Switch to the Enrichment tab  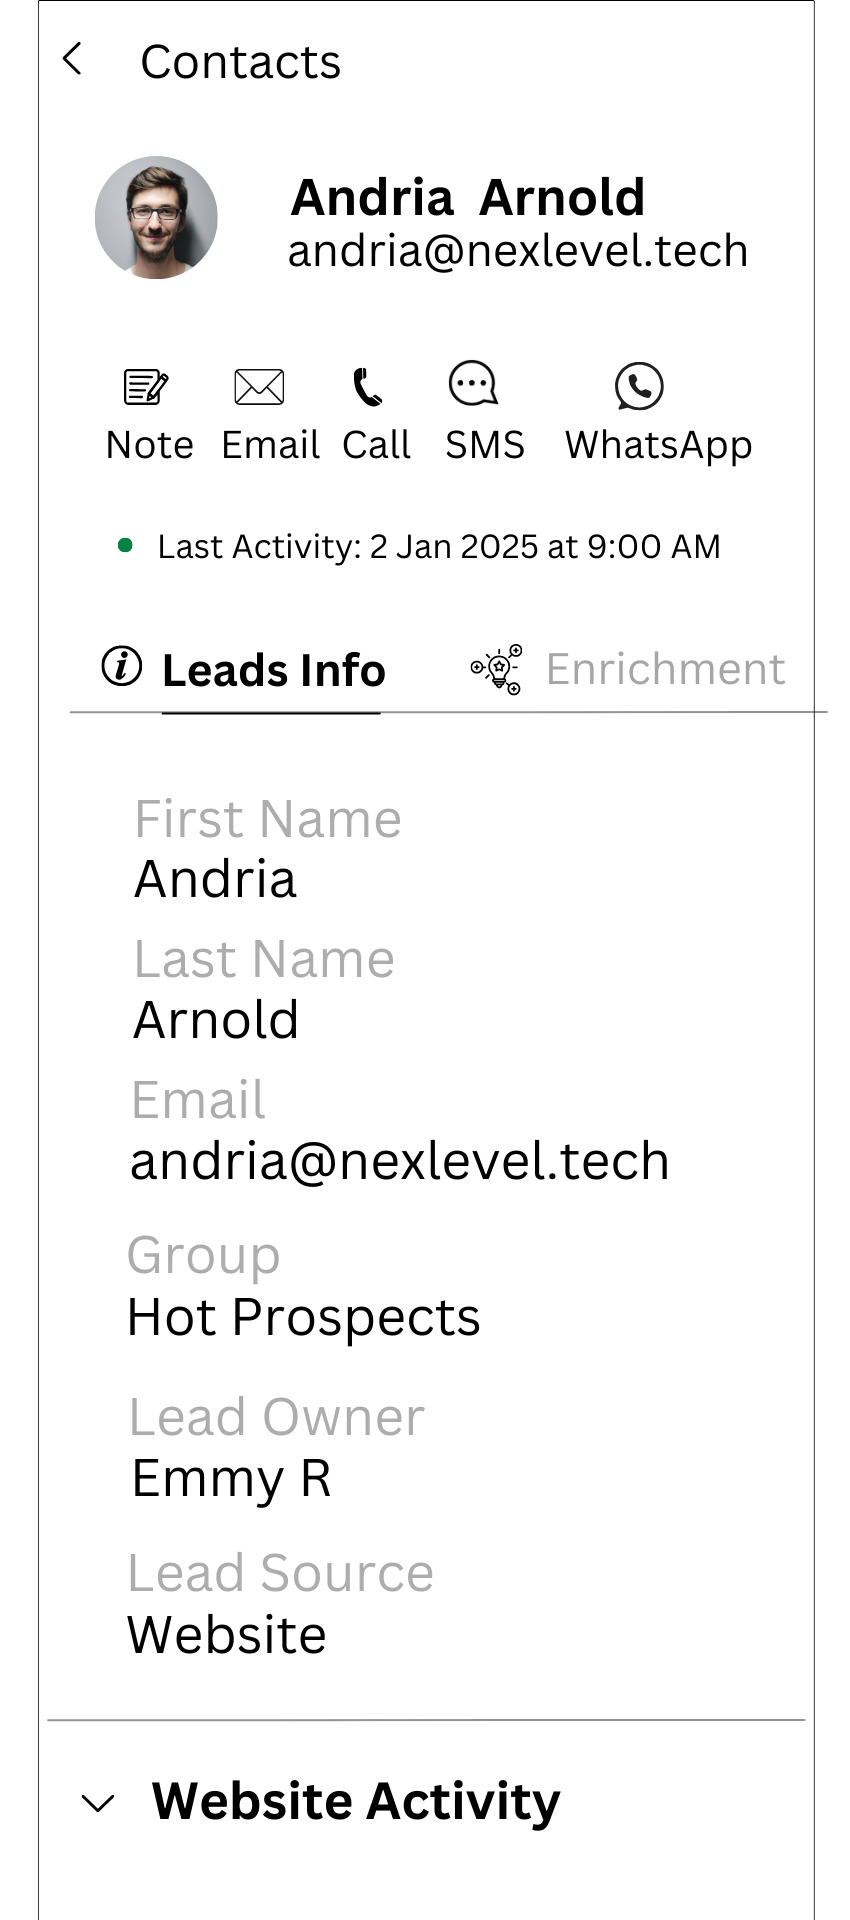pos(665,669)
